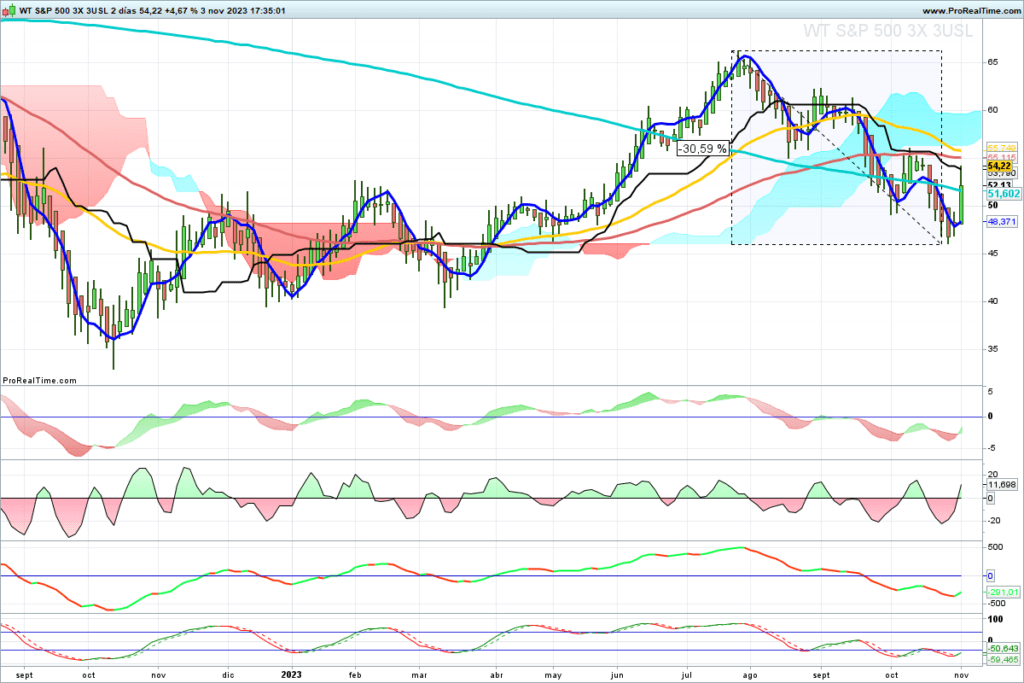Click the 'feb' month label on time axis
Screen dimensions: 1024x683
pos(355,675)
